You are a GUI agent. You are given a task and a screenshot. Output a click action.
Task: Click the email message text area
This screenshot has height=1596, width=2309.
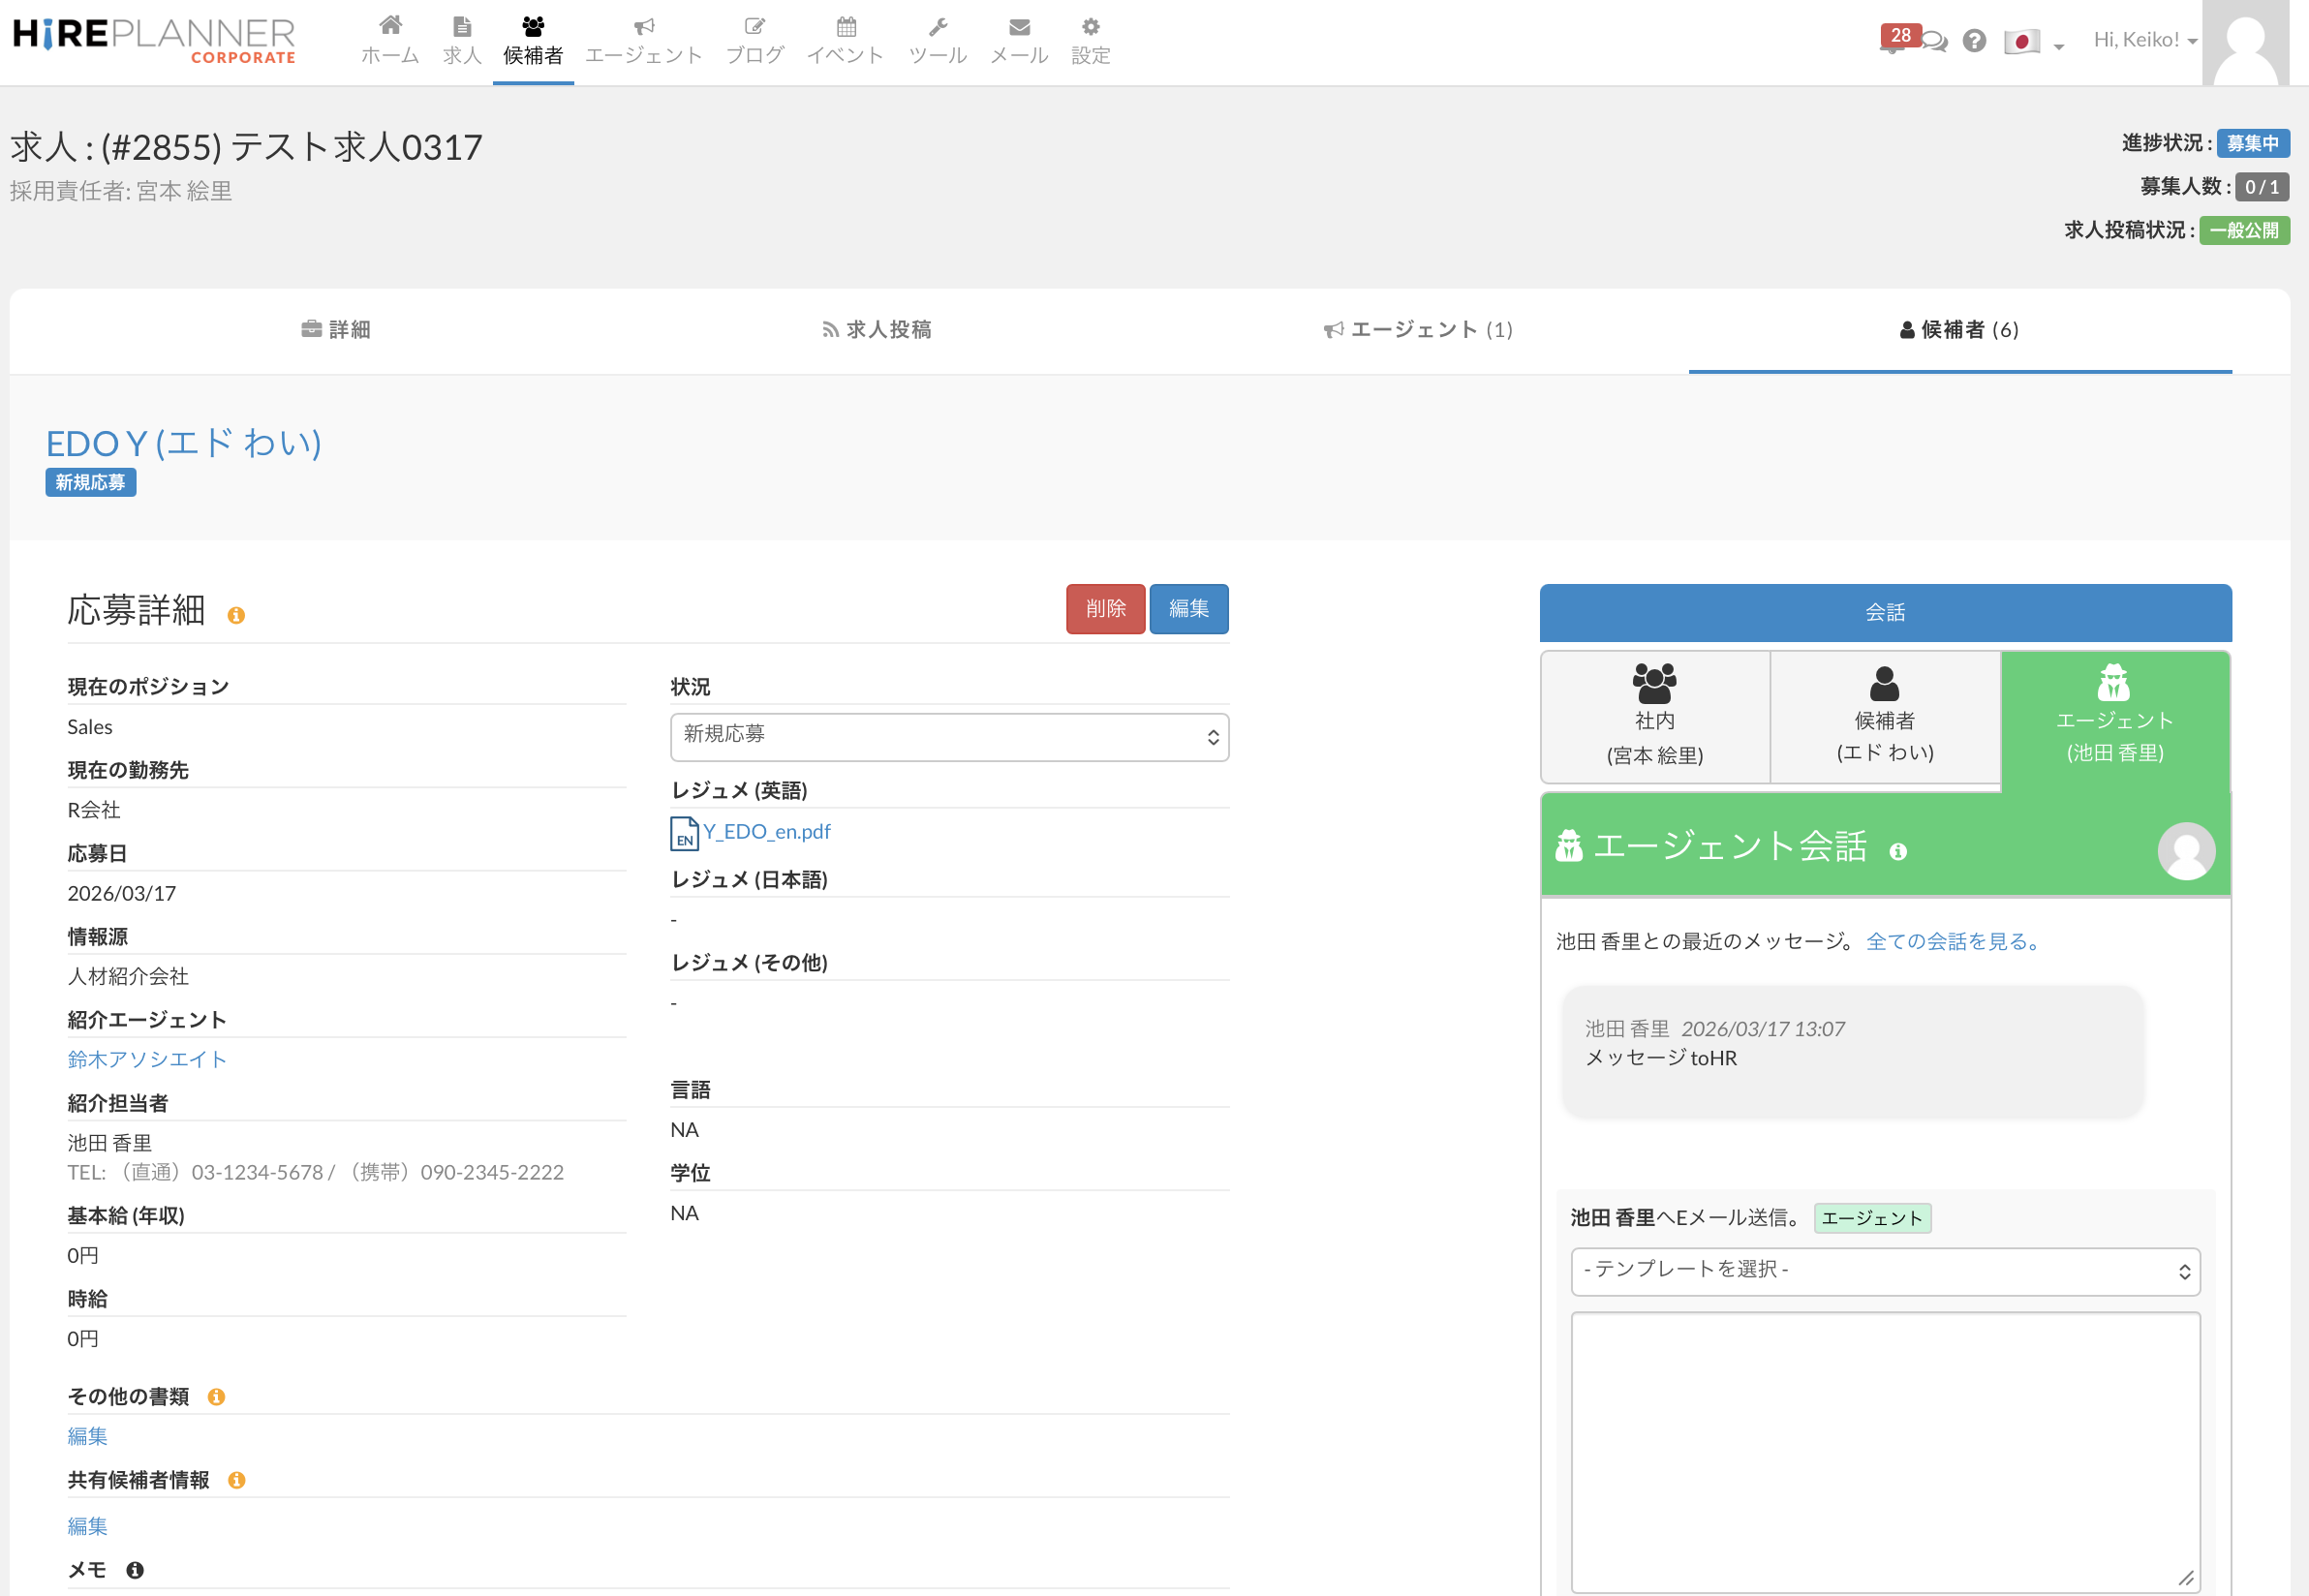pos(1884,1450)
